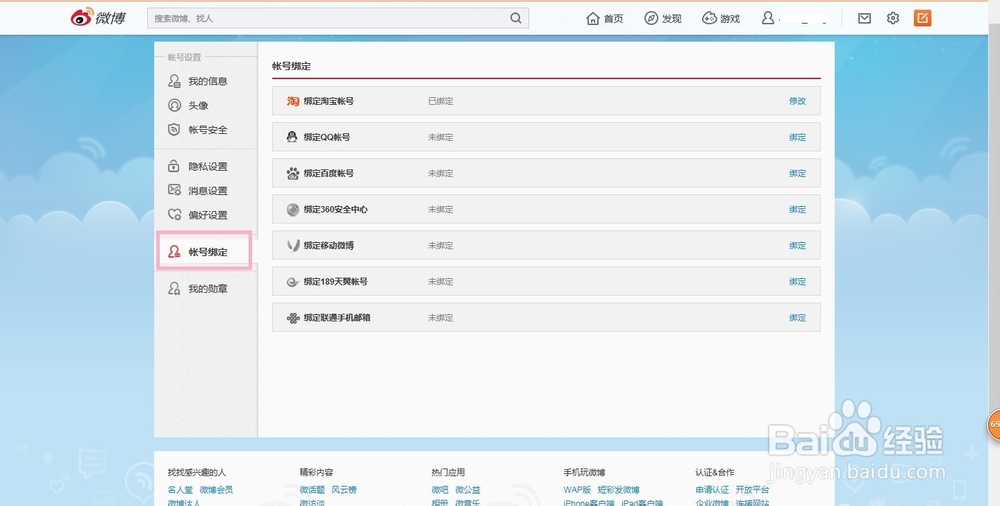Open 微吧 footer link
This screenshot has height=506, width=1000.
point(439,490)
